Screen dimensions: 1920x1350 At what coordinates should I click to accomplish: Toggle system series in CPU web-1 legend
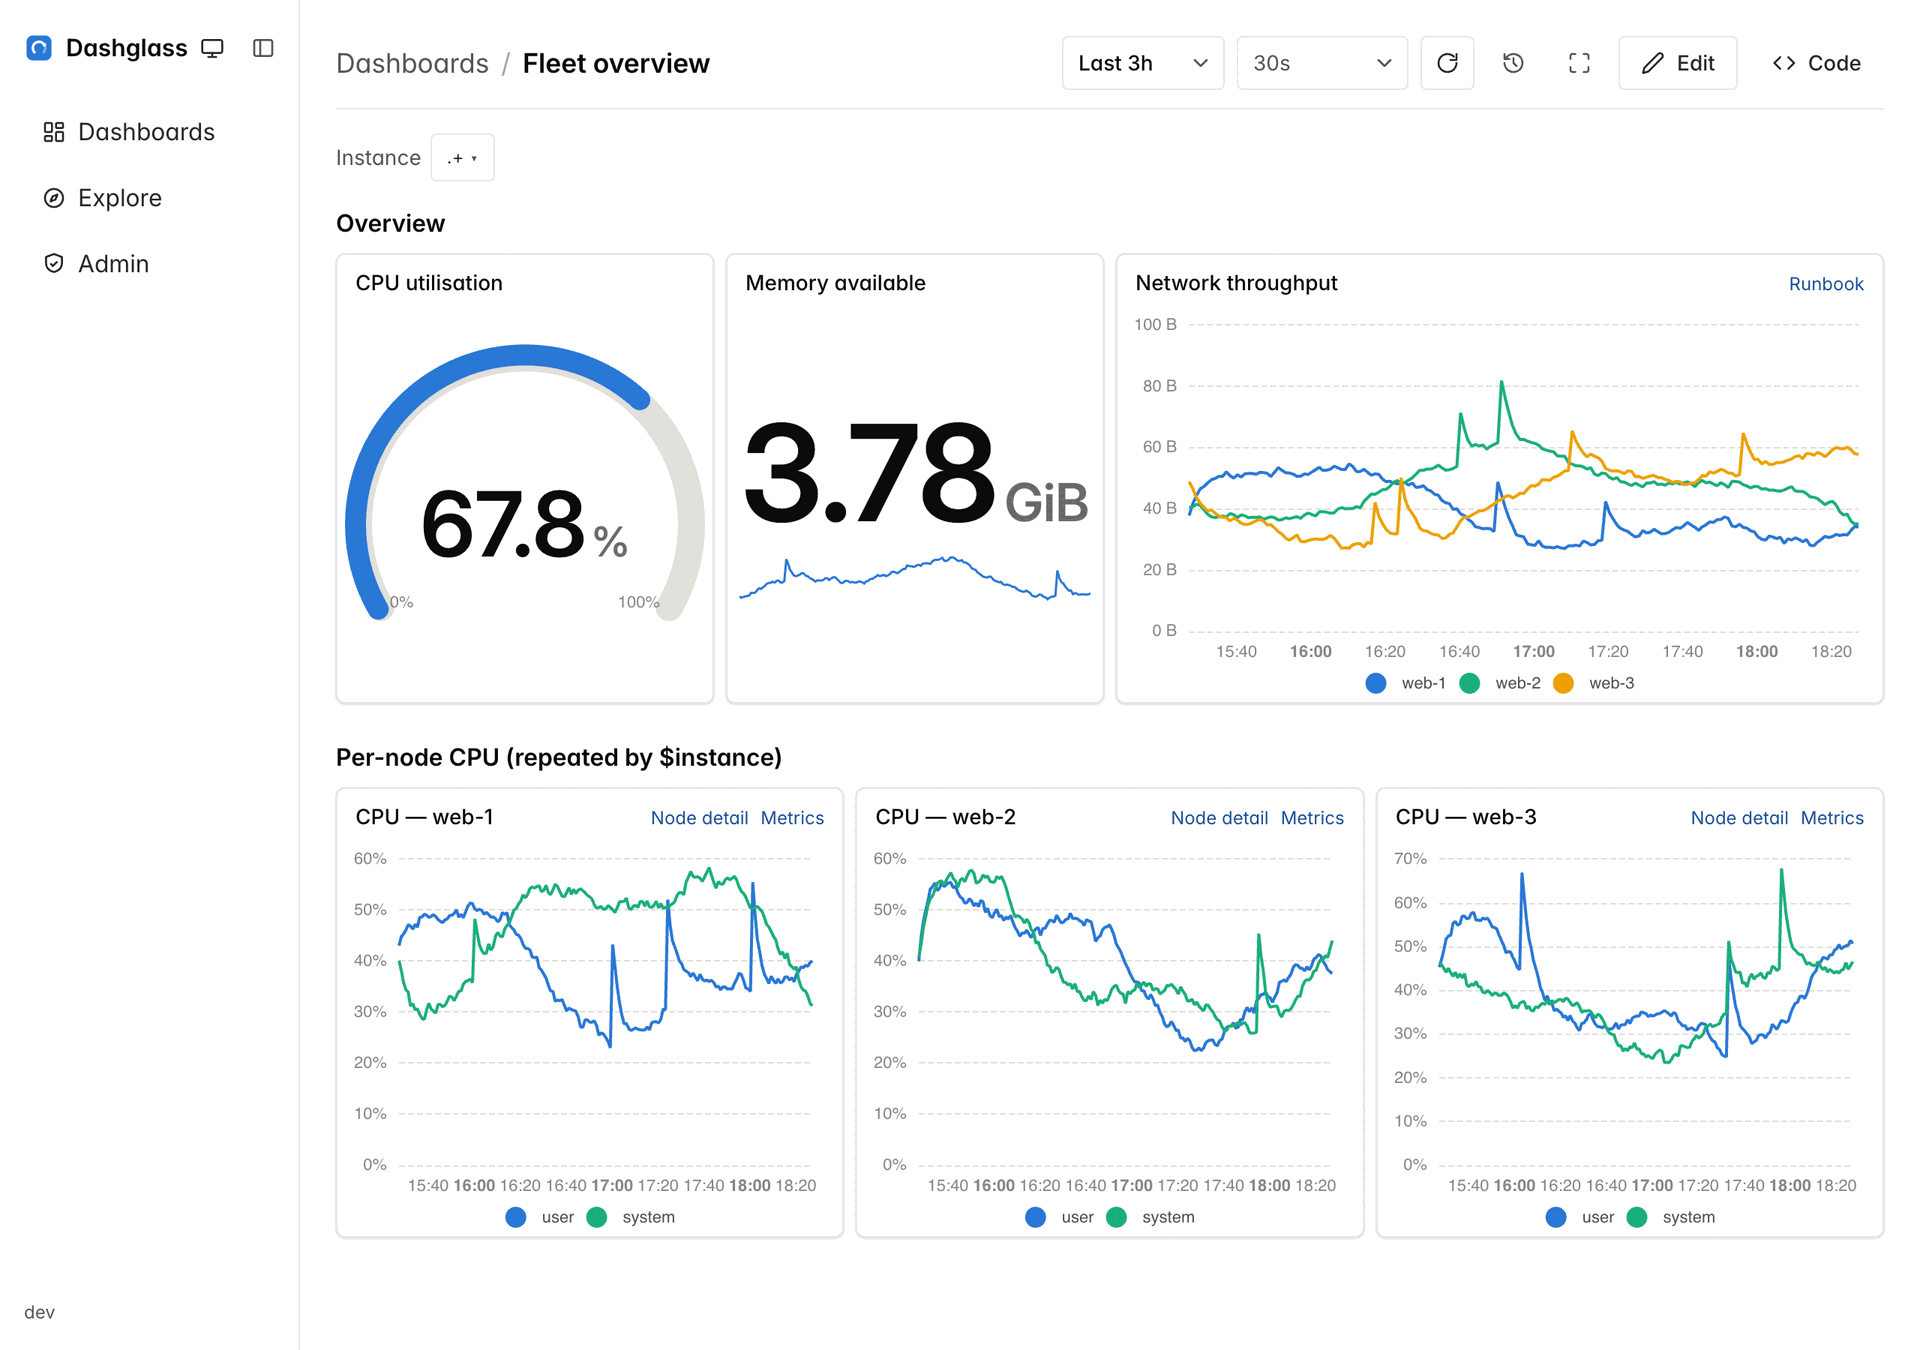632,1217
